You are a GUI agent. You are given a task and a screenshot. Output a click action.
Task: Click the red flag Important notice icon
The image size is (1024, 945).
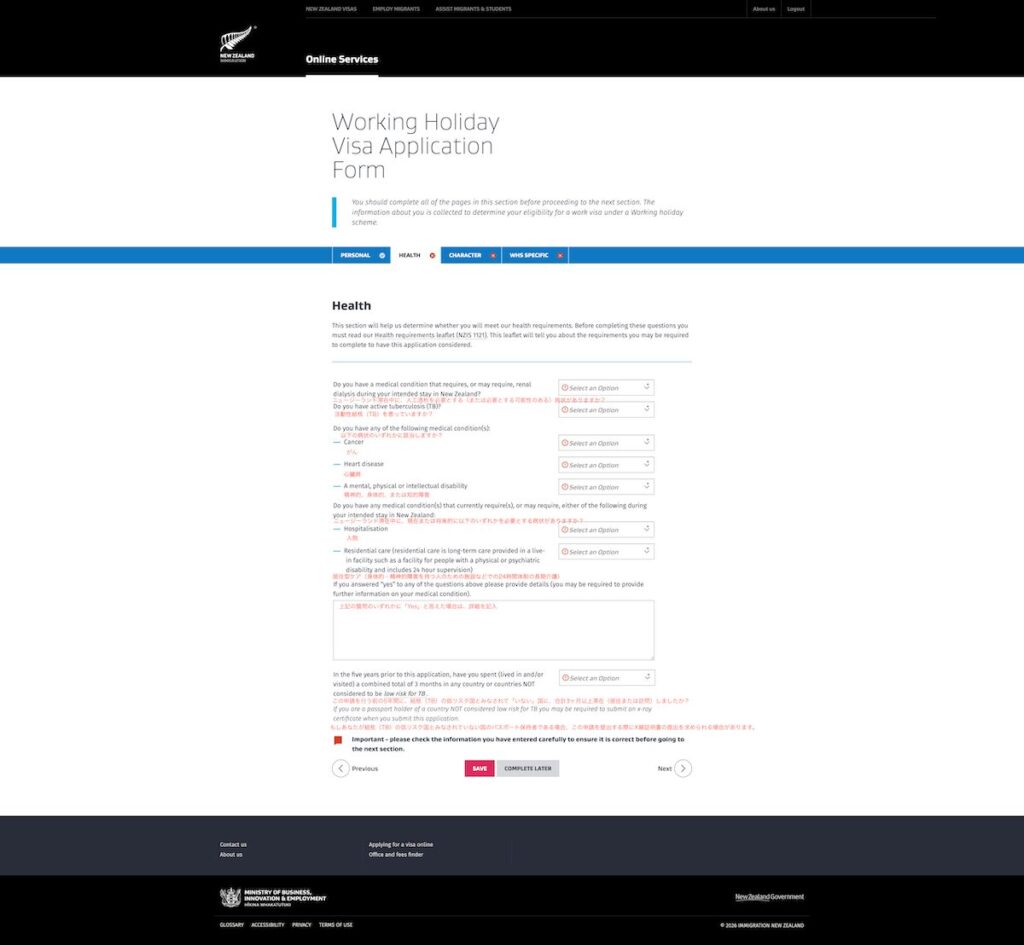click(338, 741)
